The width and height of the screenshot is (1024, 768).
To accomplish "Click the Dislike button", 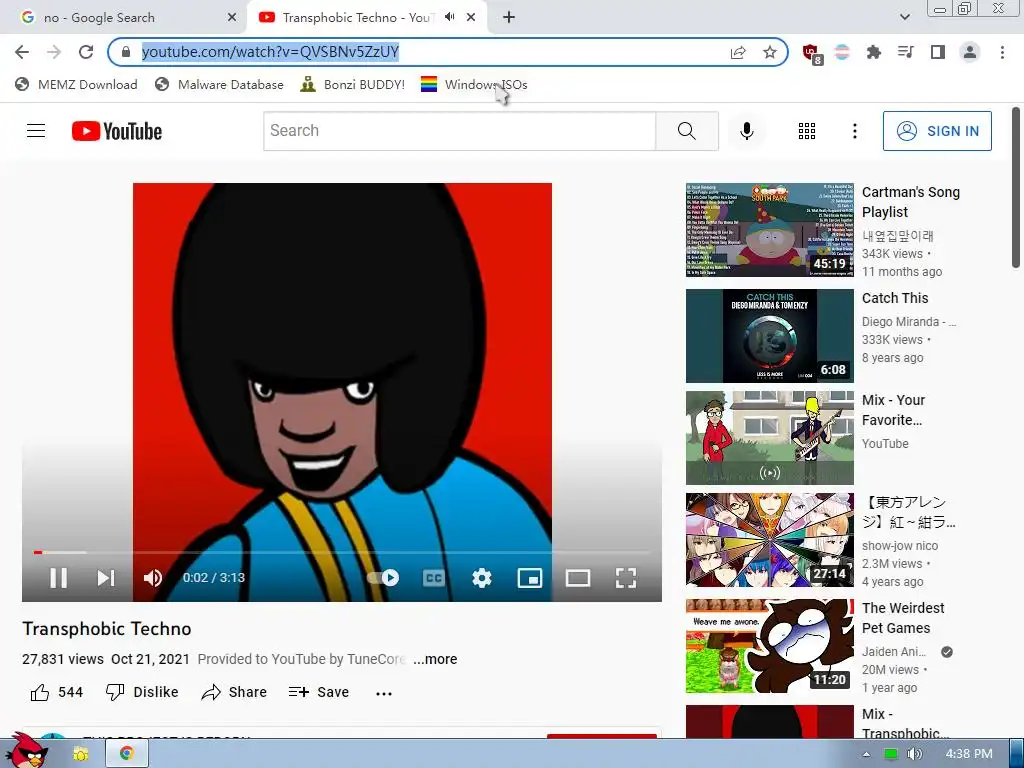I will tap(142, 692).
